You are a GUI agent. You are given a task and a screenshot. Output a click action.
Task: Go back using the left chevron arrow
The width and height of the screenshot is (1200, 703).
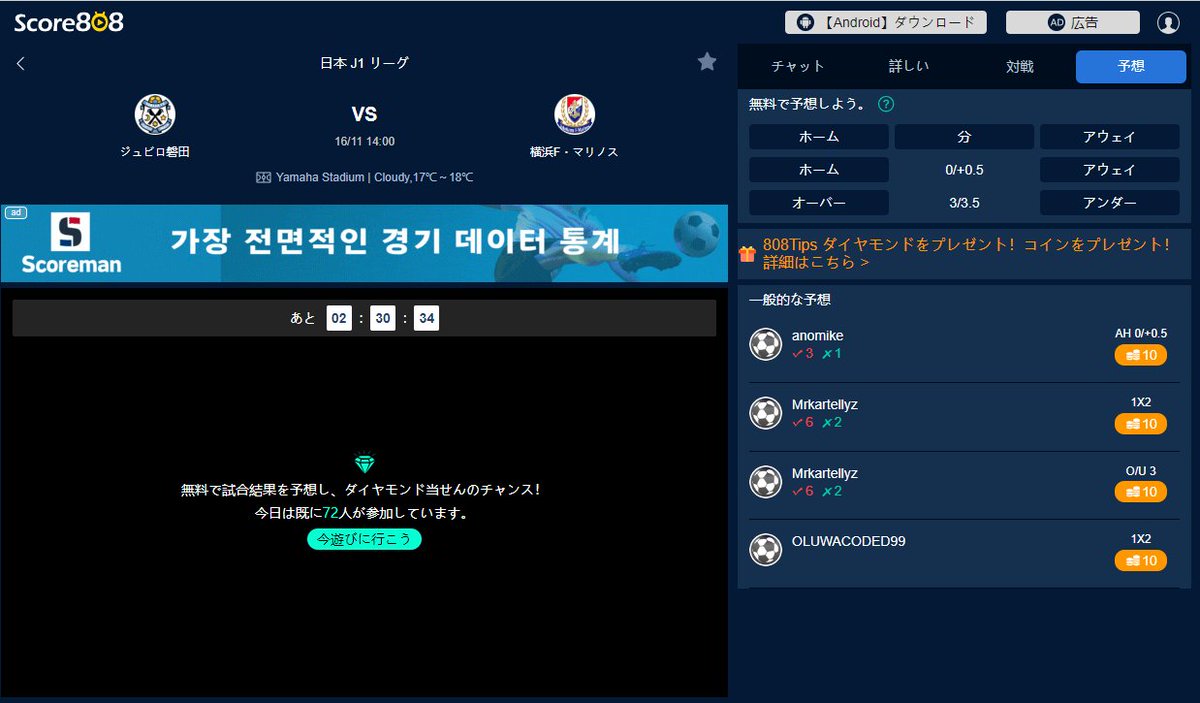click(21, 63)
